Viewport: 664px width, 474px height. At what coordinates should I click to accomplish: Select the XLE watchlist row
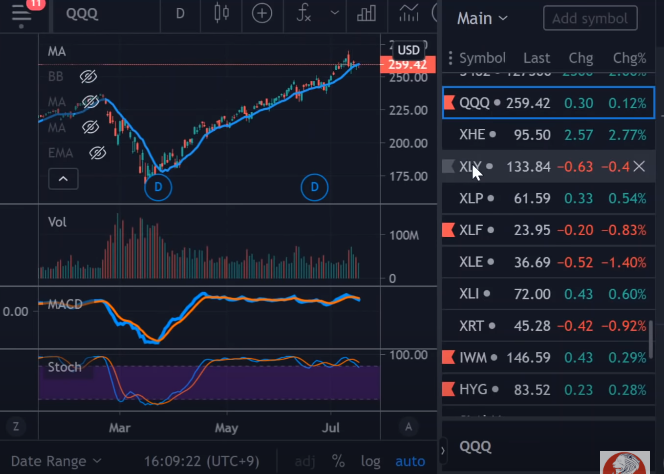548,262
